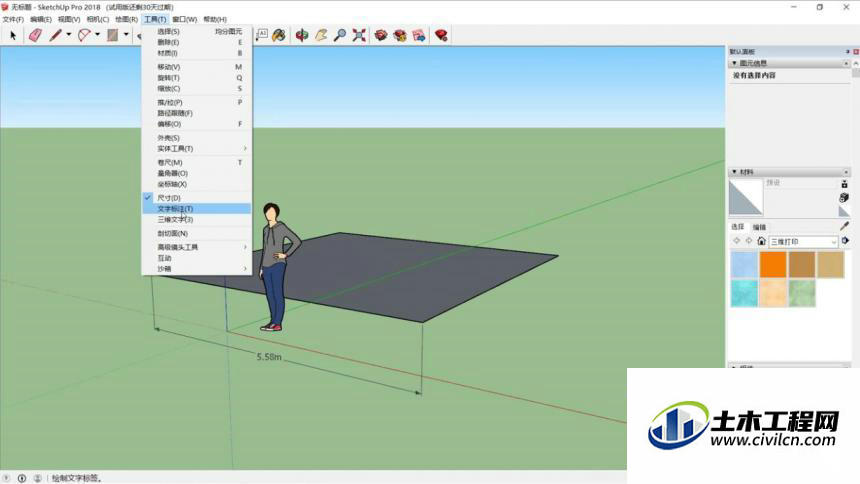Switch to the 编辑 materials tab

pyautogui.click(x=759, y=227)
